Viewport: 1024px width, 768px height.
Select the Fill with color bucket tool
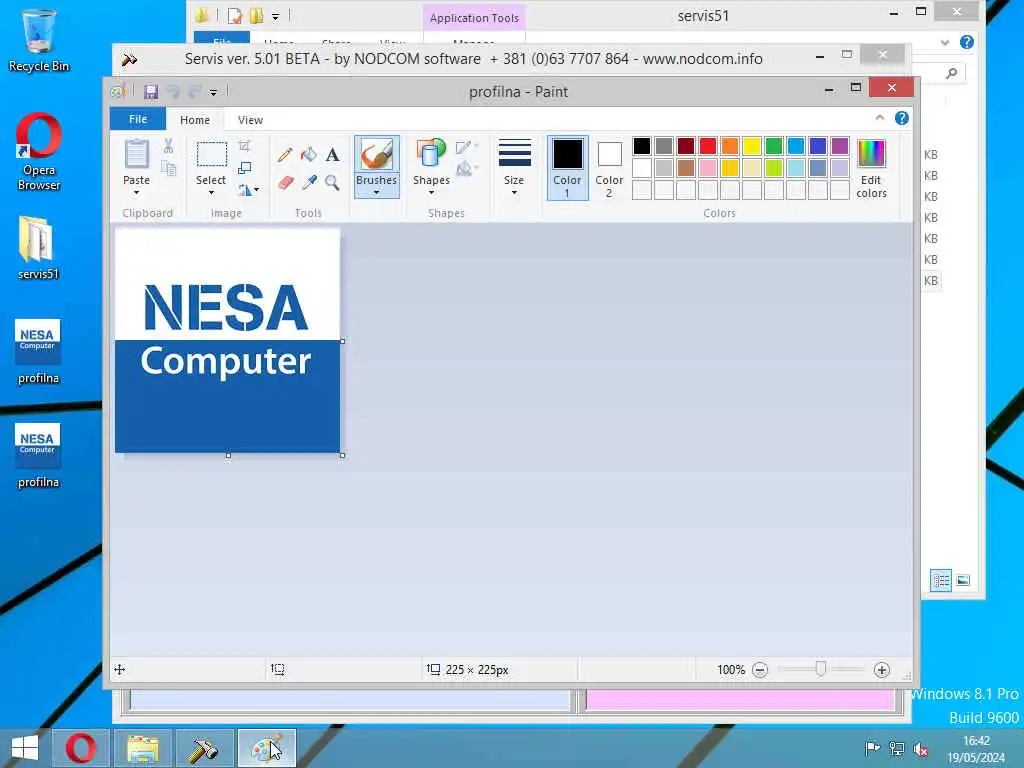pyautogui.click(x=308, y=155)
